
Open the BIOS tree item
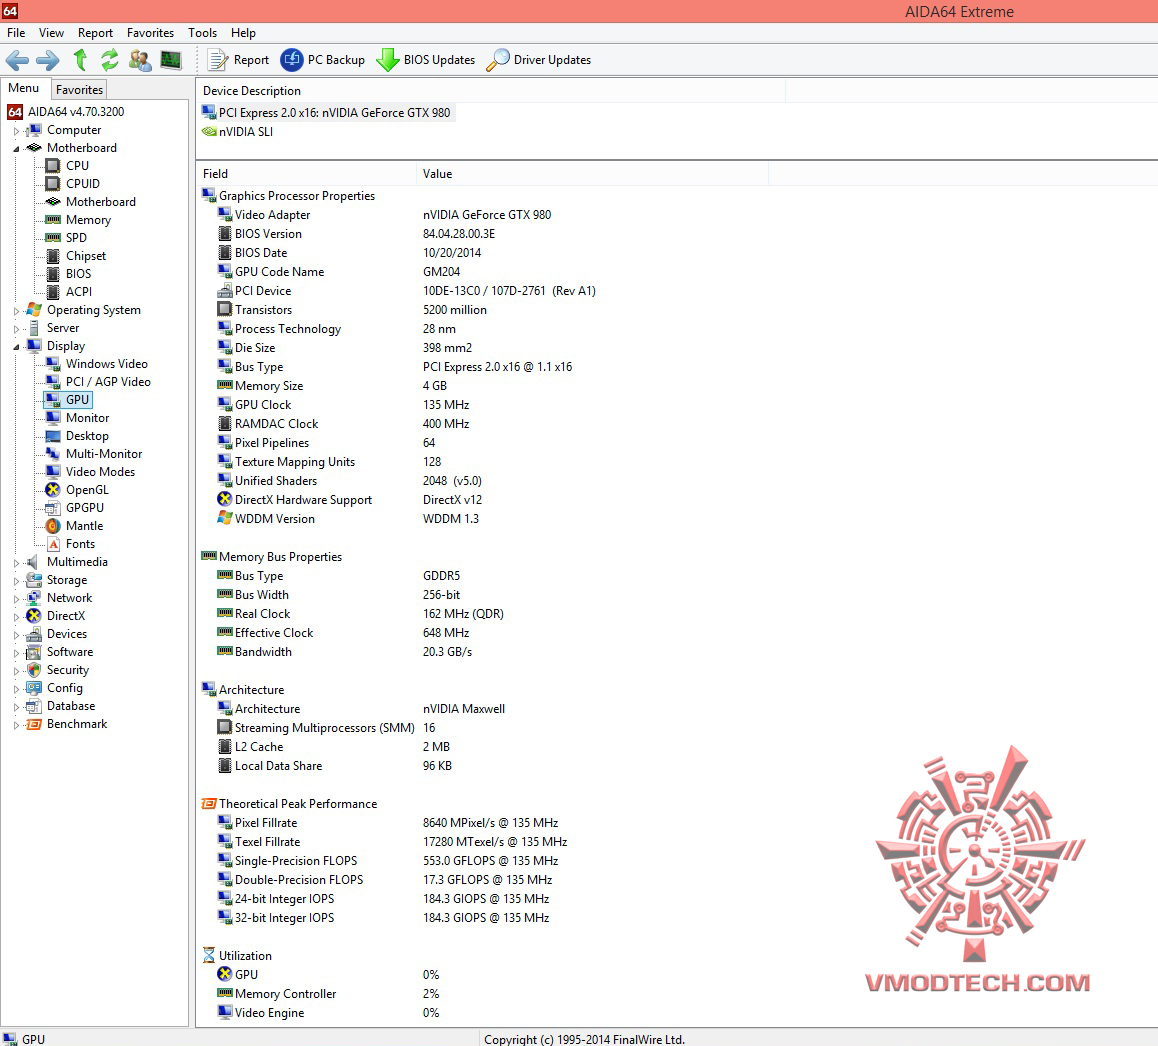[x=78, y=273]
